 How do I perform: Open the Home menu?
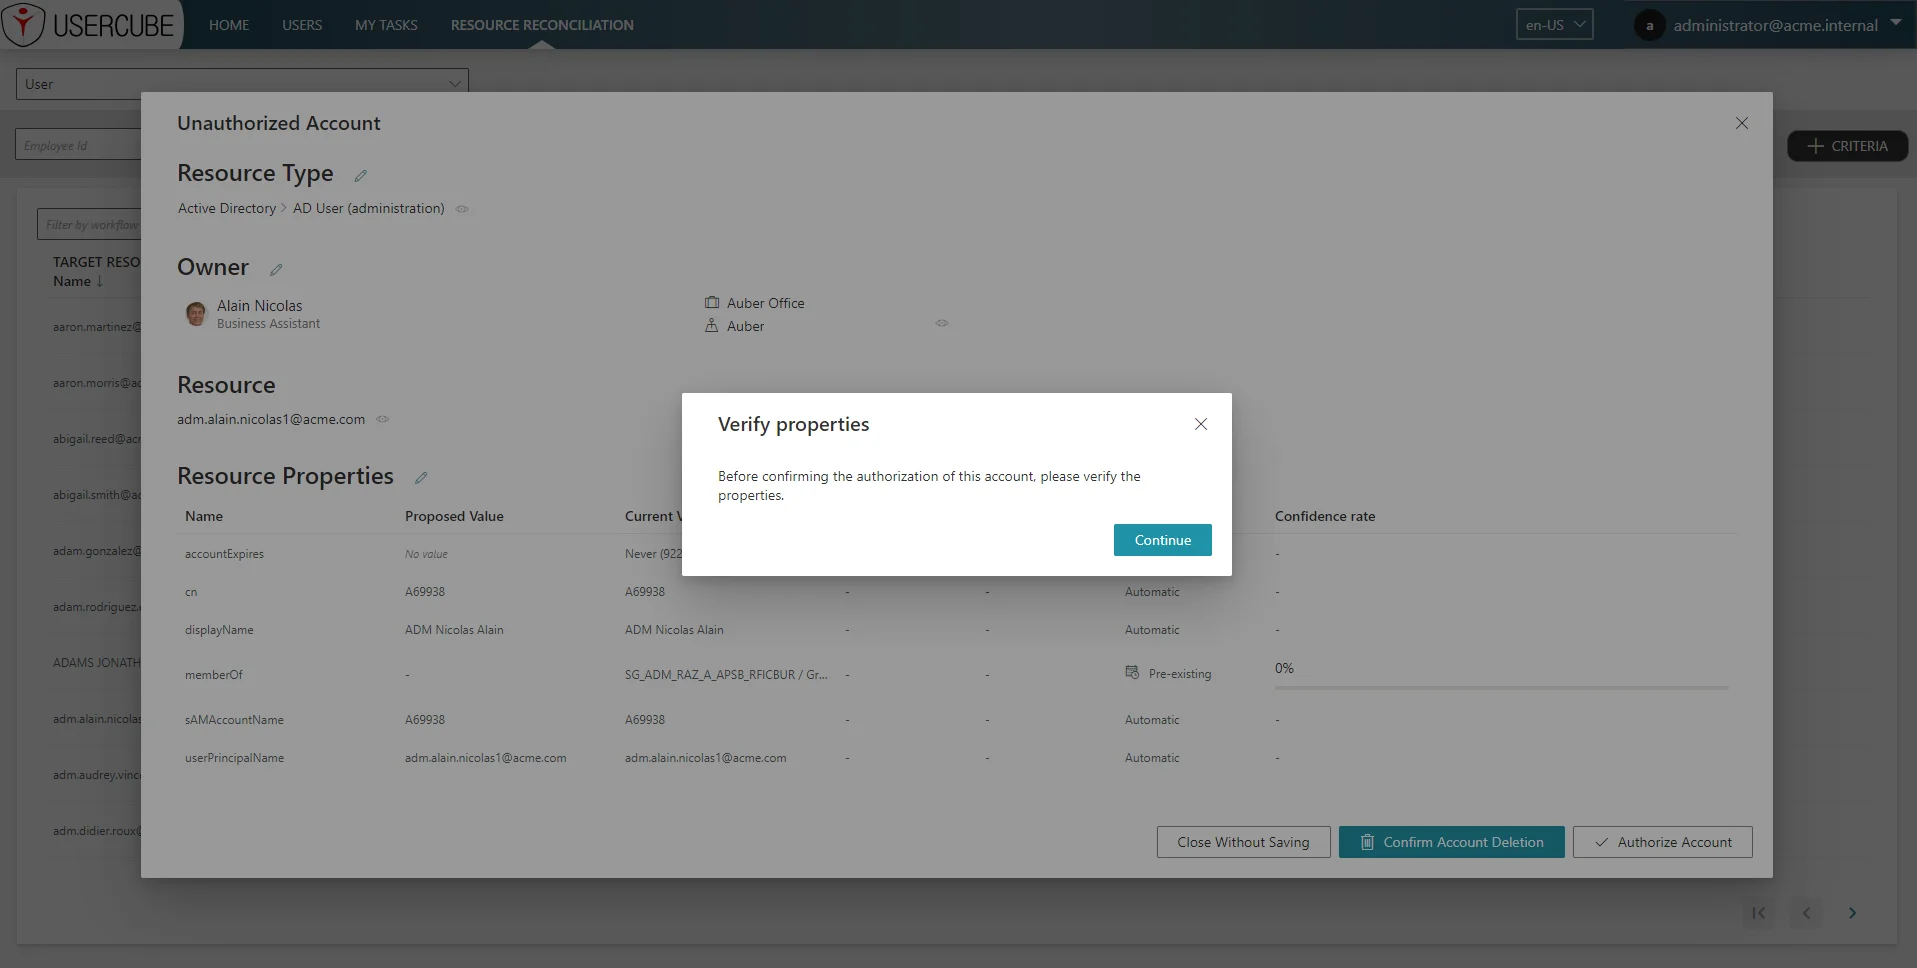coord(229,25)
